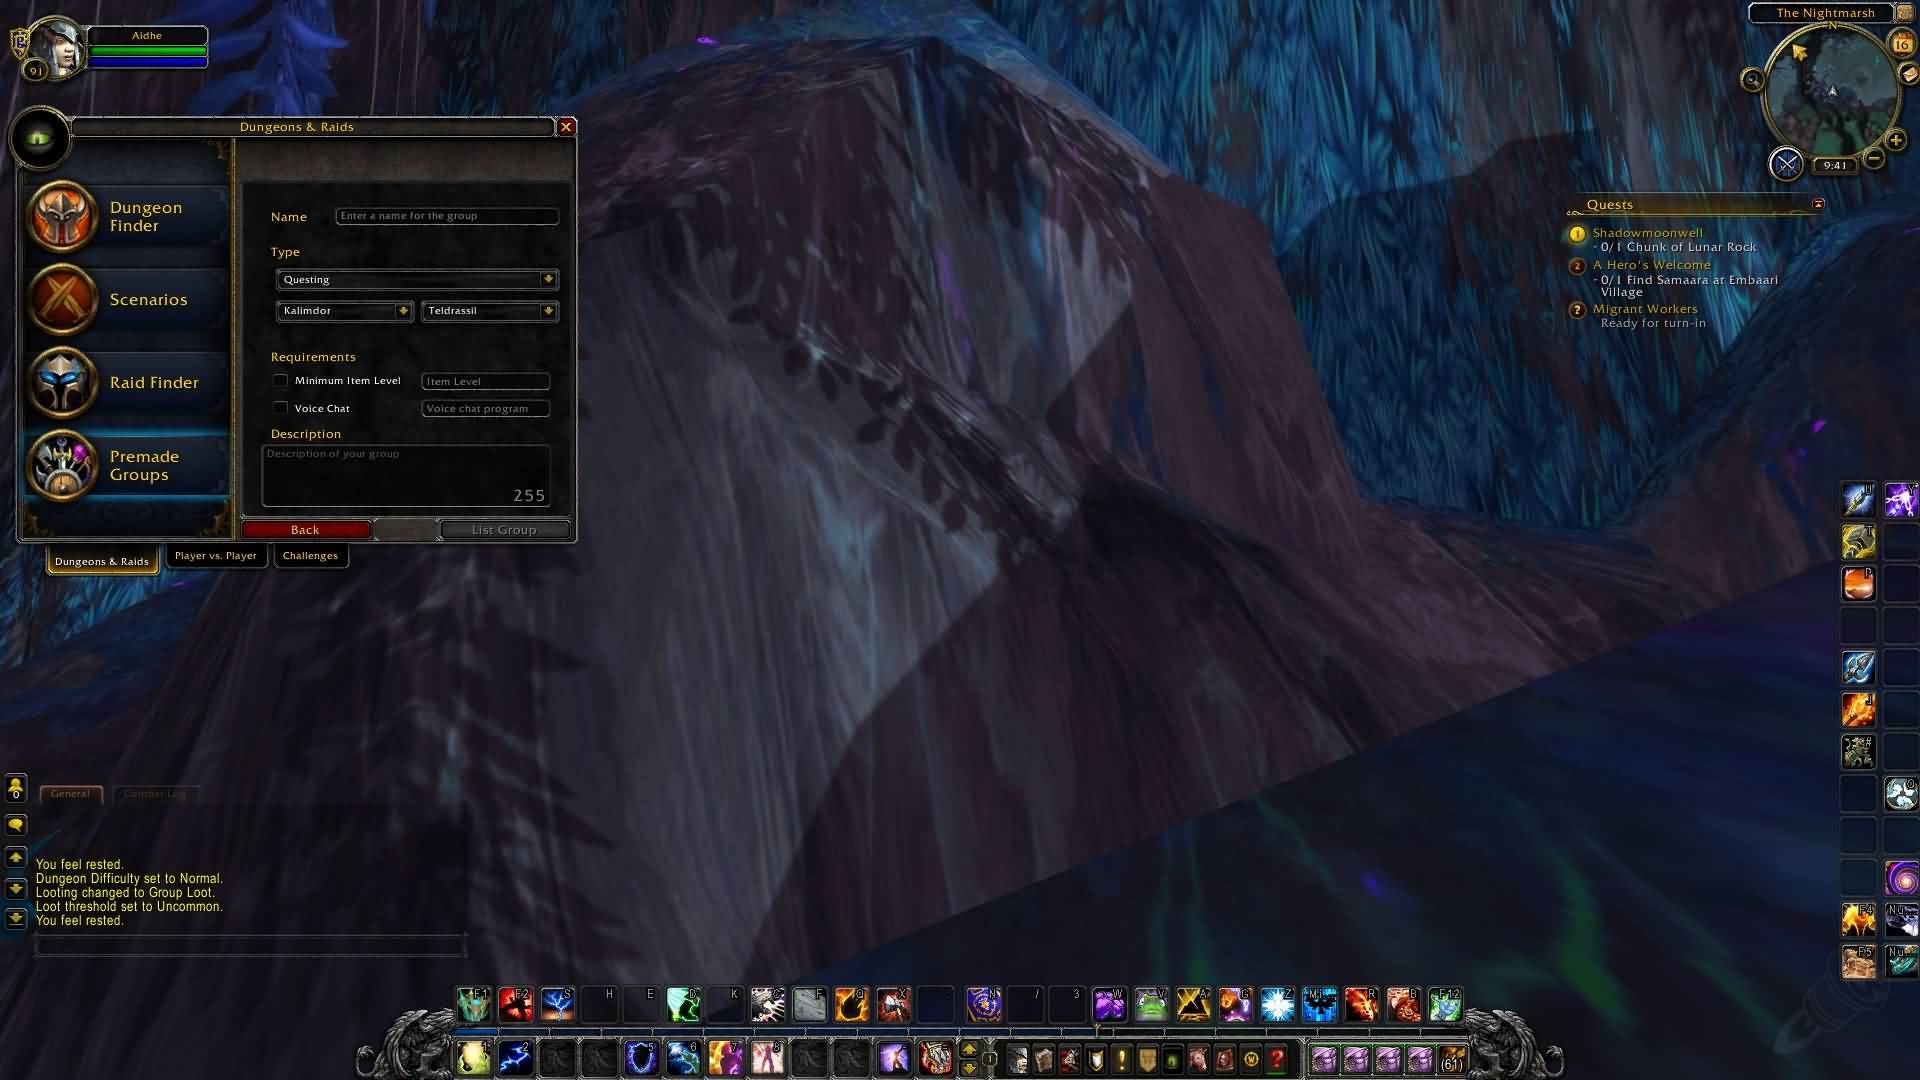This screenshot has height=1080, width=1920.
Task: Click the Aidhe player portrait
Action: (x=58, y=47)
